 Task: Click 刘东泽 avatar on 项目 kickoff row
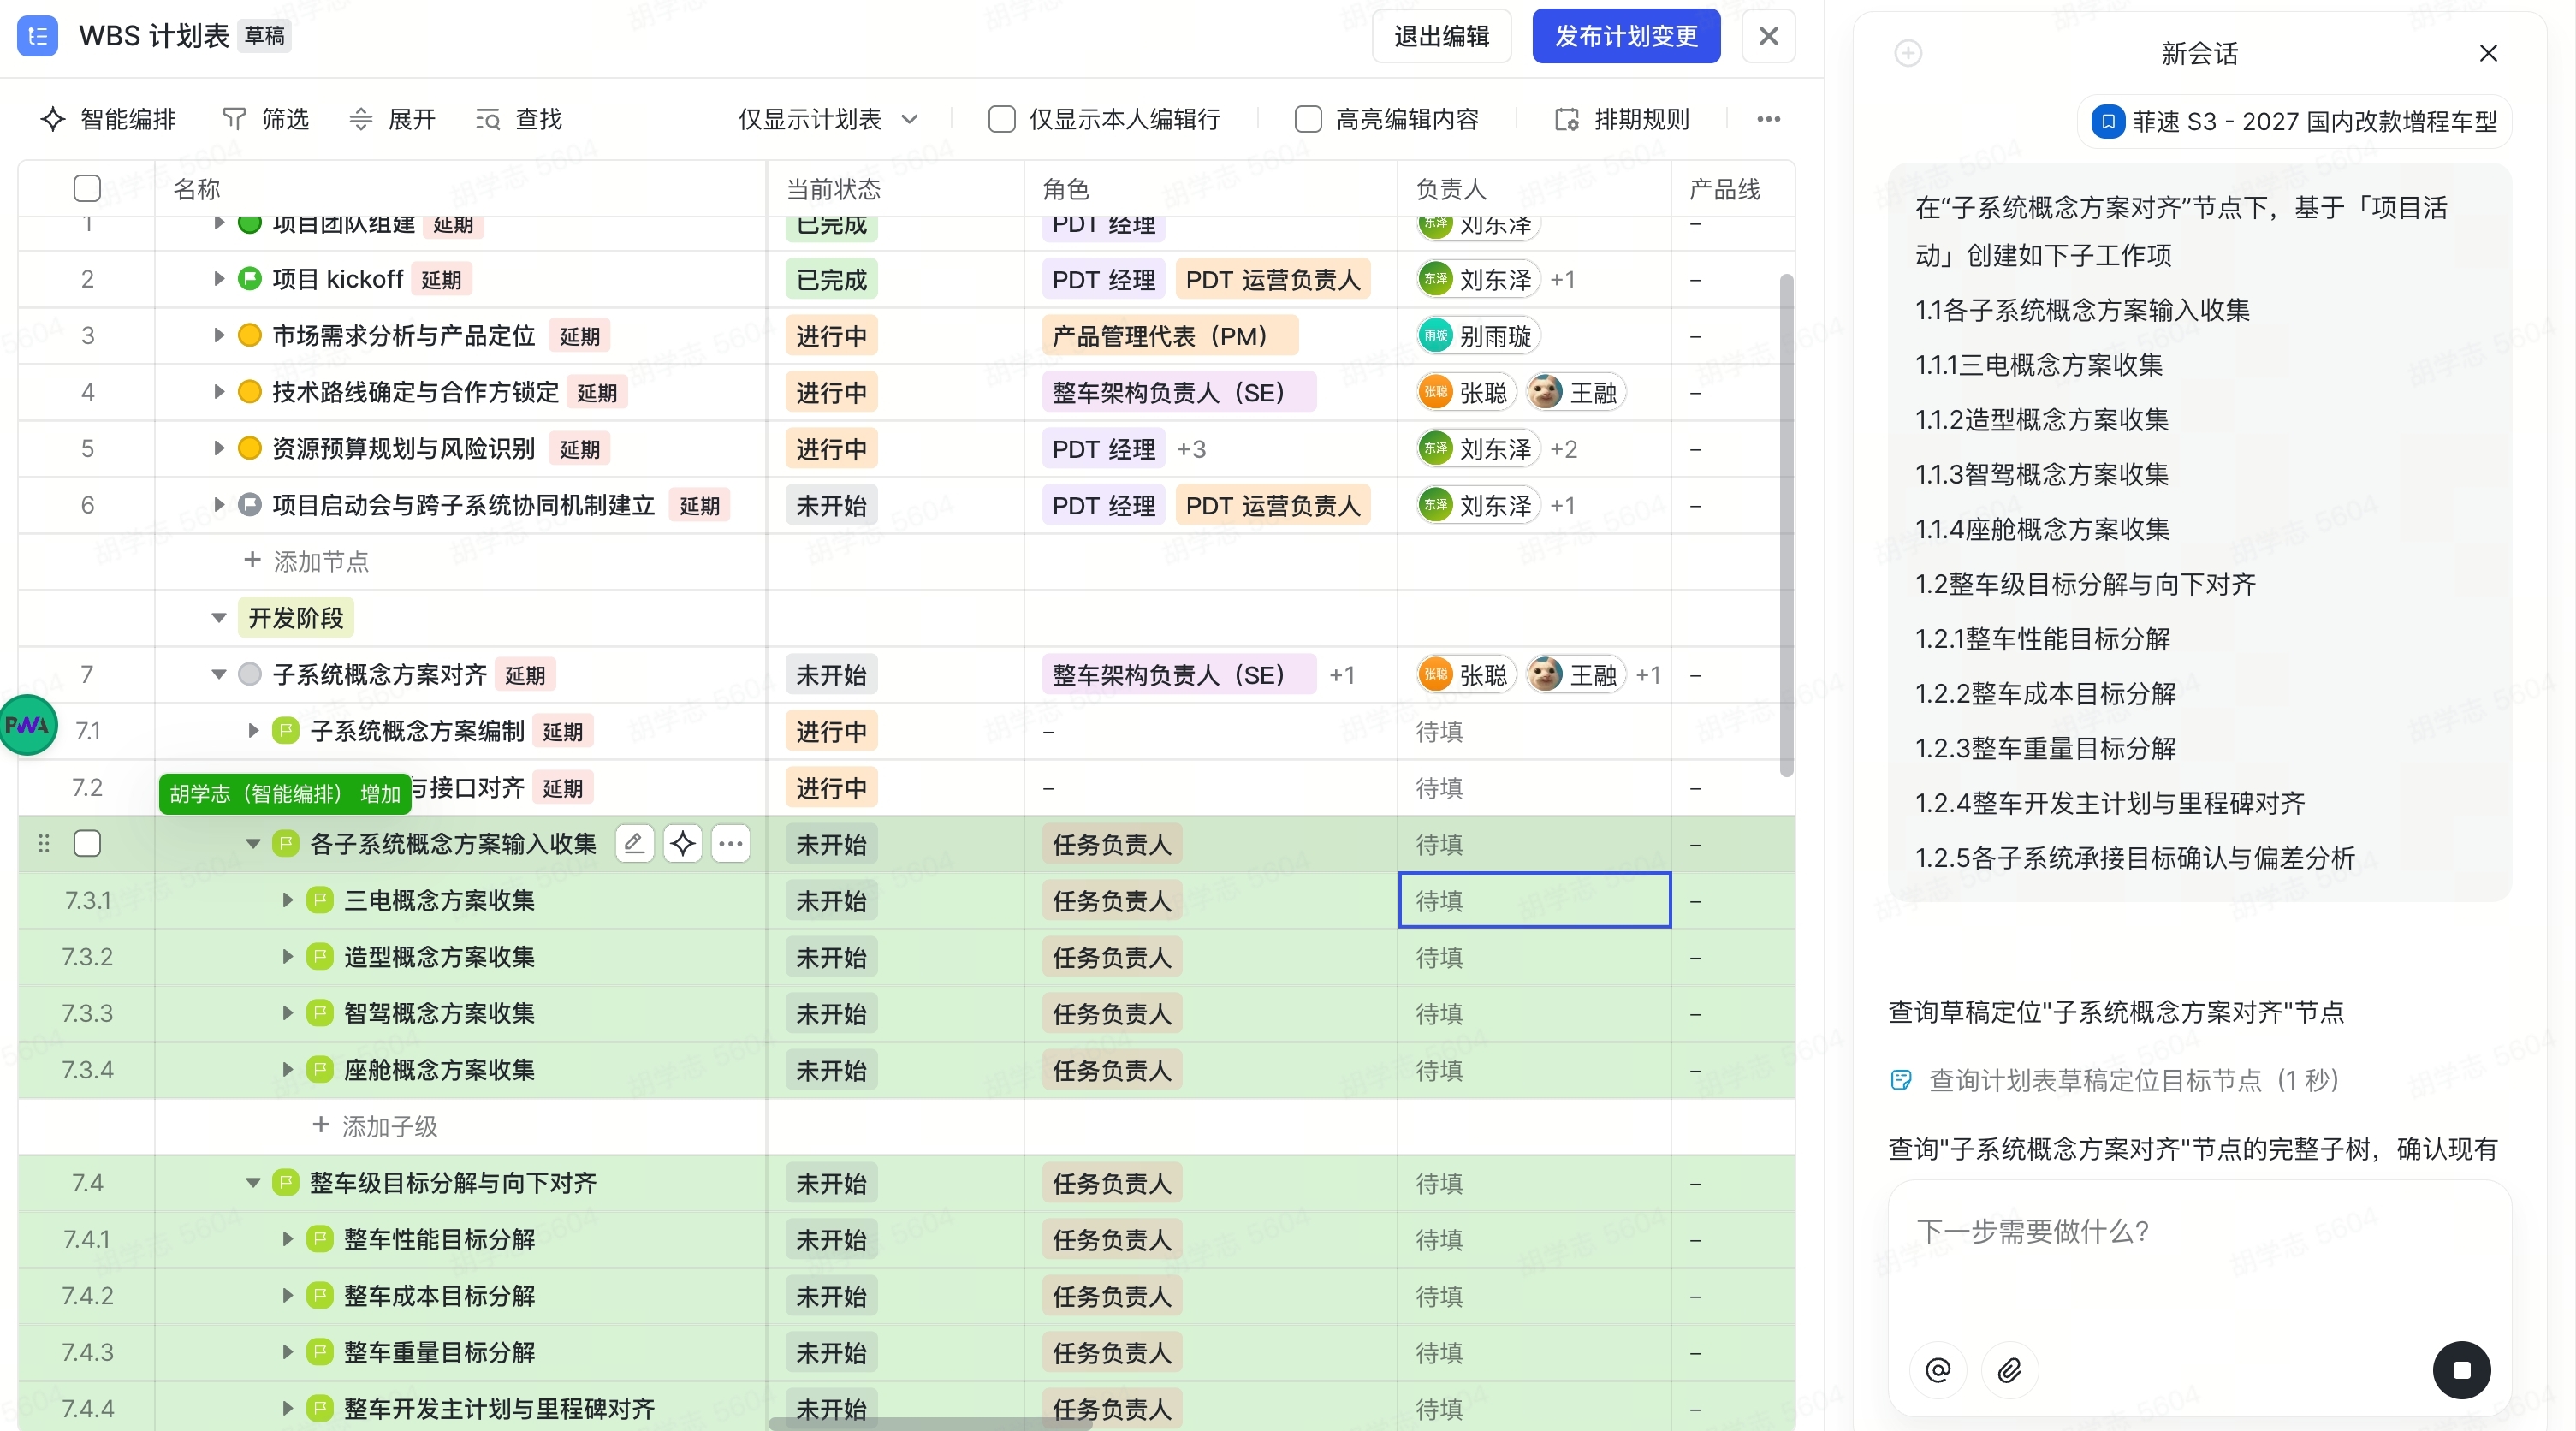(1435, 279)
